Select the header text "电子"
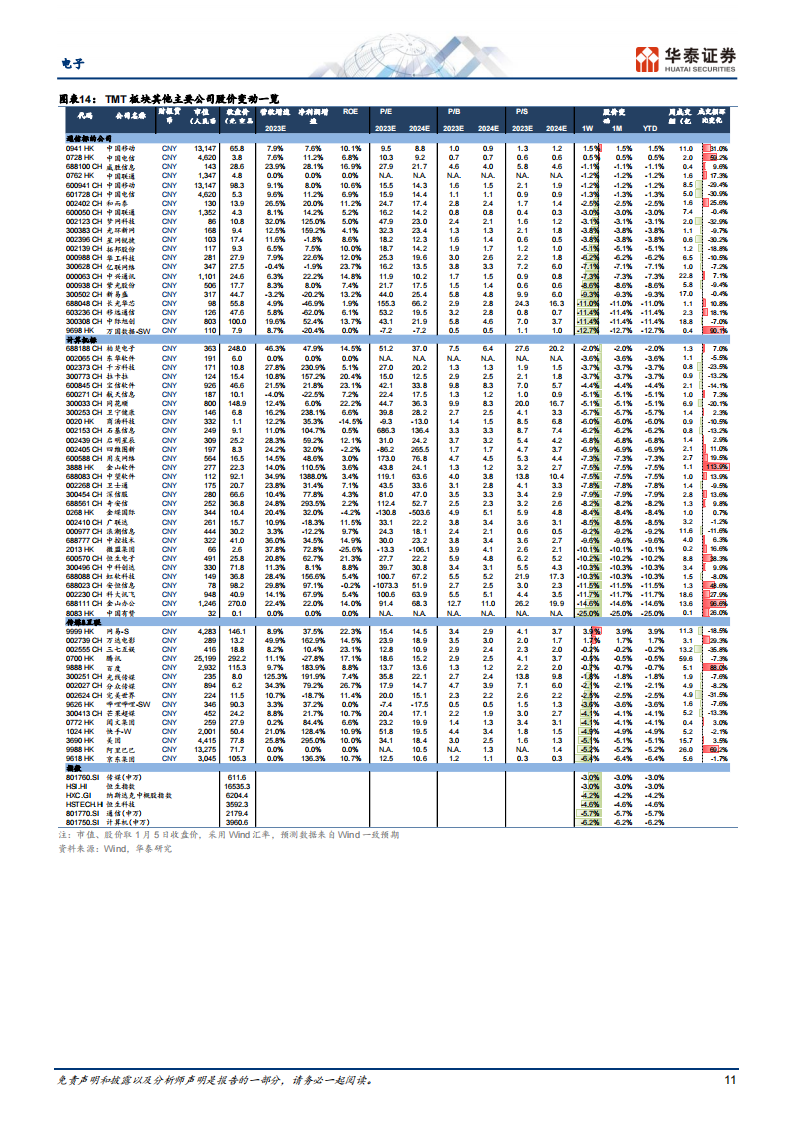 click(72, 64)
